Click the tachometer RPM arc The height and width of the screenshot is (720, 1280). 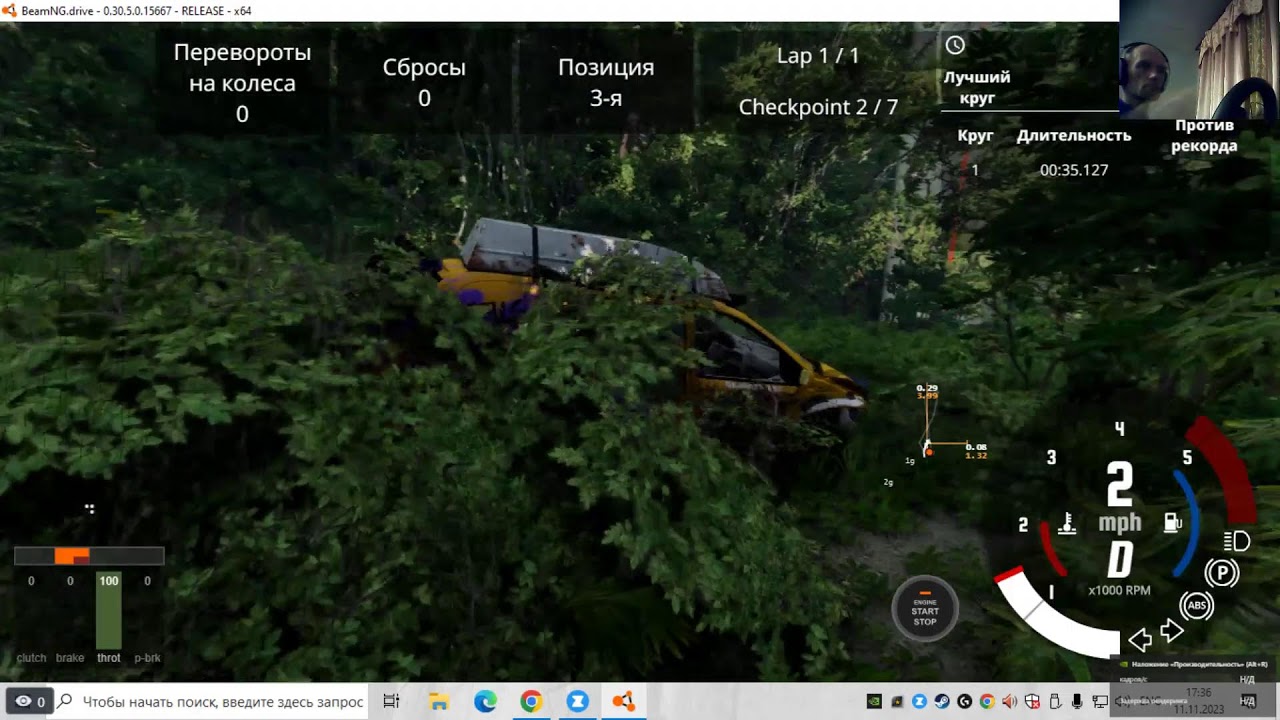[1057, 611]
